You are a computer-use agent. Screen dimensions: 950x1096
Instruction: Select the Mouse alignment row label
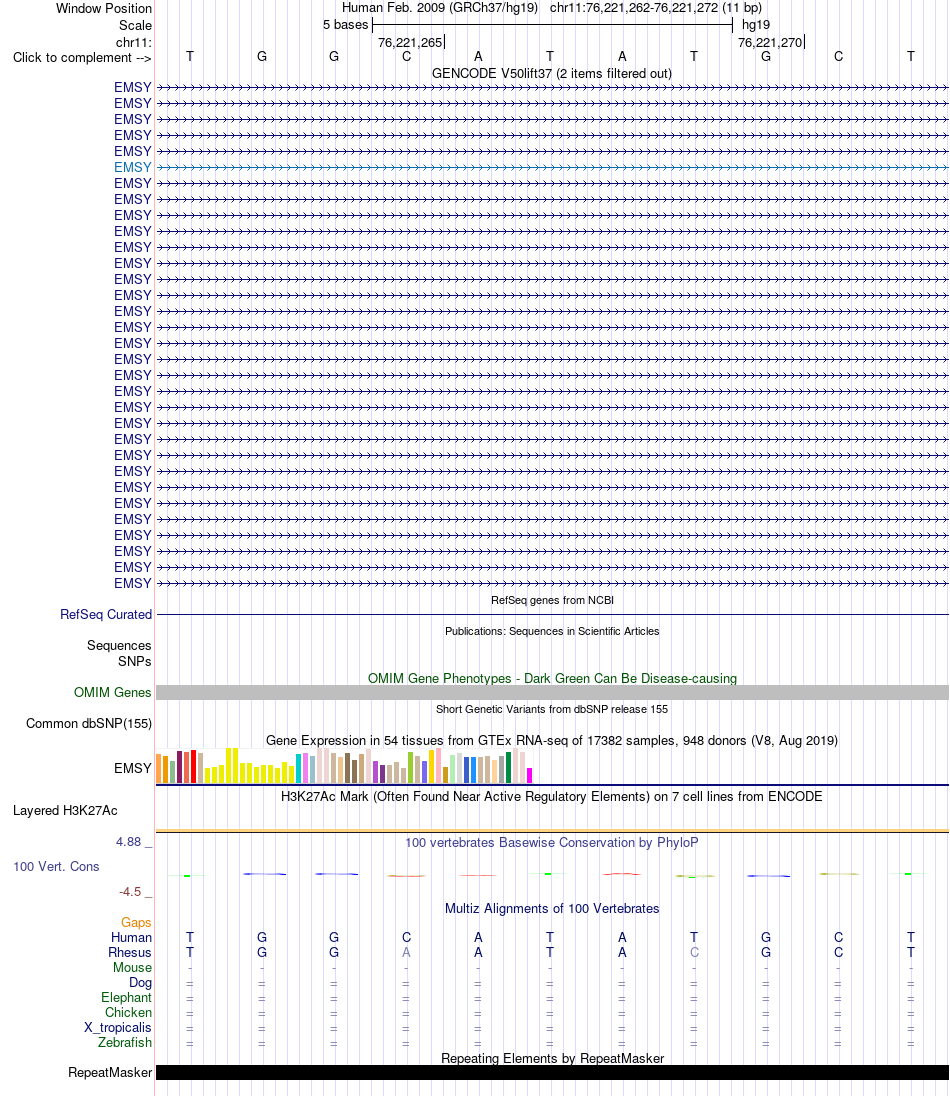(132, 967)
